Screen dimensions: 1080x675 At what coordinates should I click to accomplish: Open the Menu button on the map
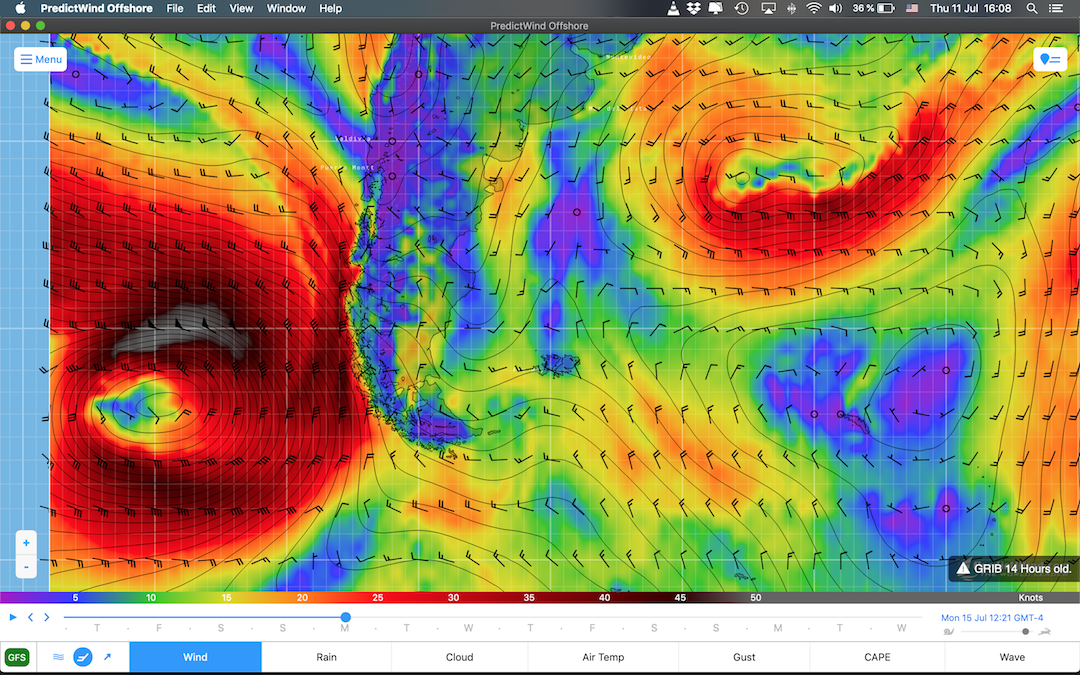pyautogui.click(x=41, y=59)
